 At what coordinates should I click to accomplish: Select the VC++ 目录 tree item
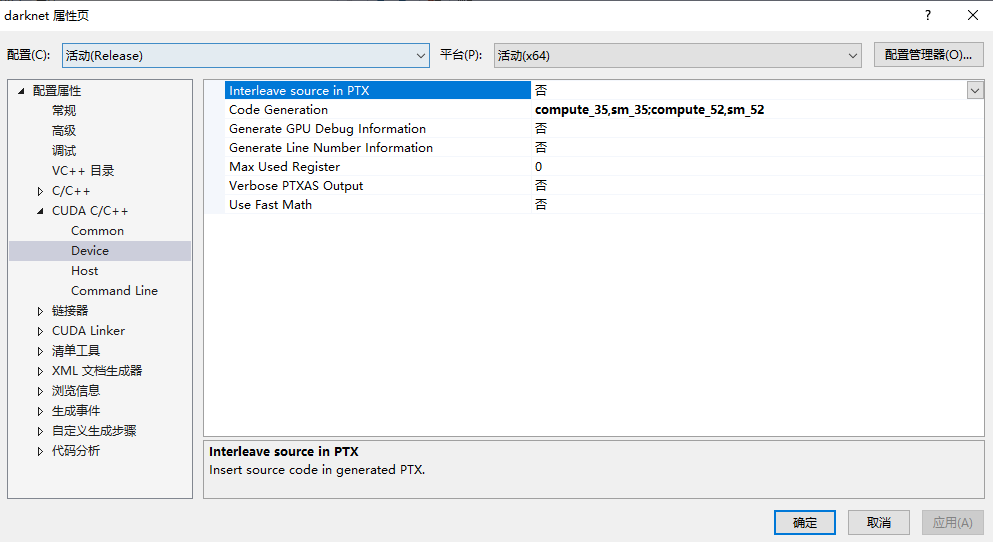(x=83, y=171)
